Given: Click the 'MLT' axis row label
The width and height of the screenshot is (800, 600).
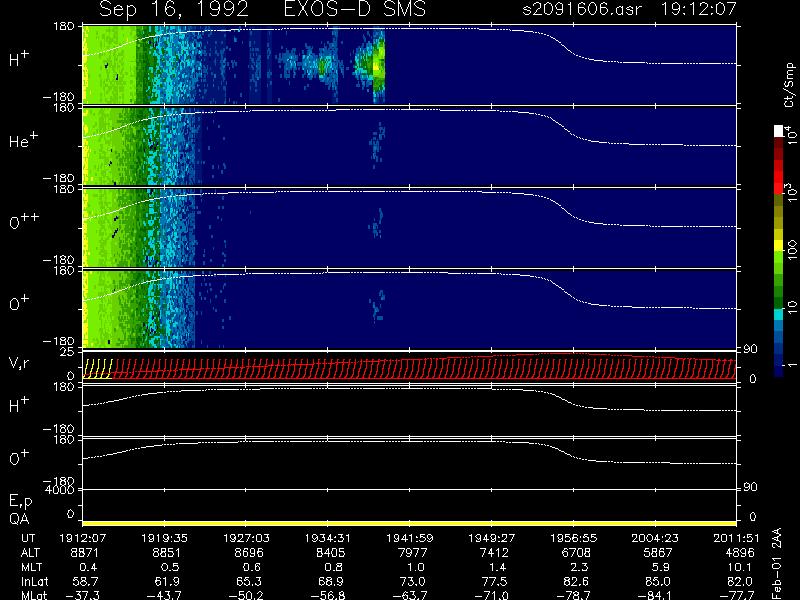Looking at the screenshot, I should (31, 567).
